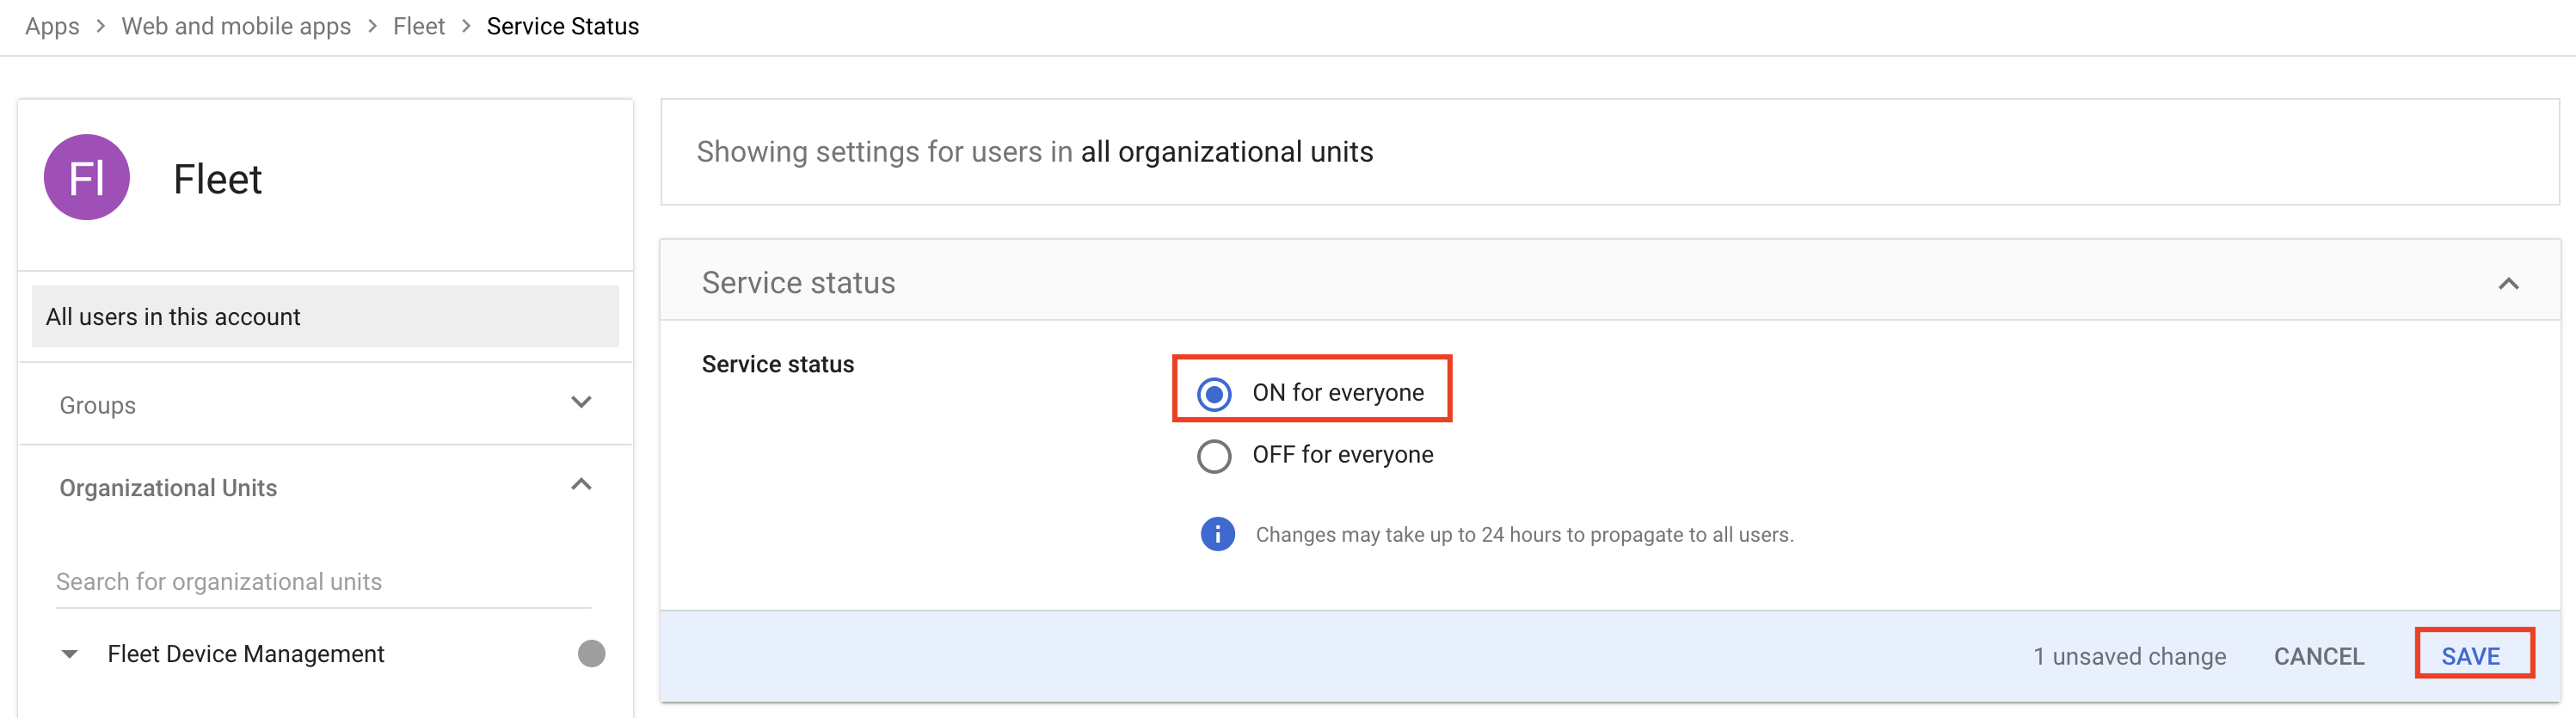
Task: Save the service status change
Action: pyautogui.click(x=2471, y=655)
